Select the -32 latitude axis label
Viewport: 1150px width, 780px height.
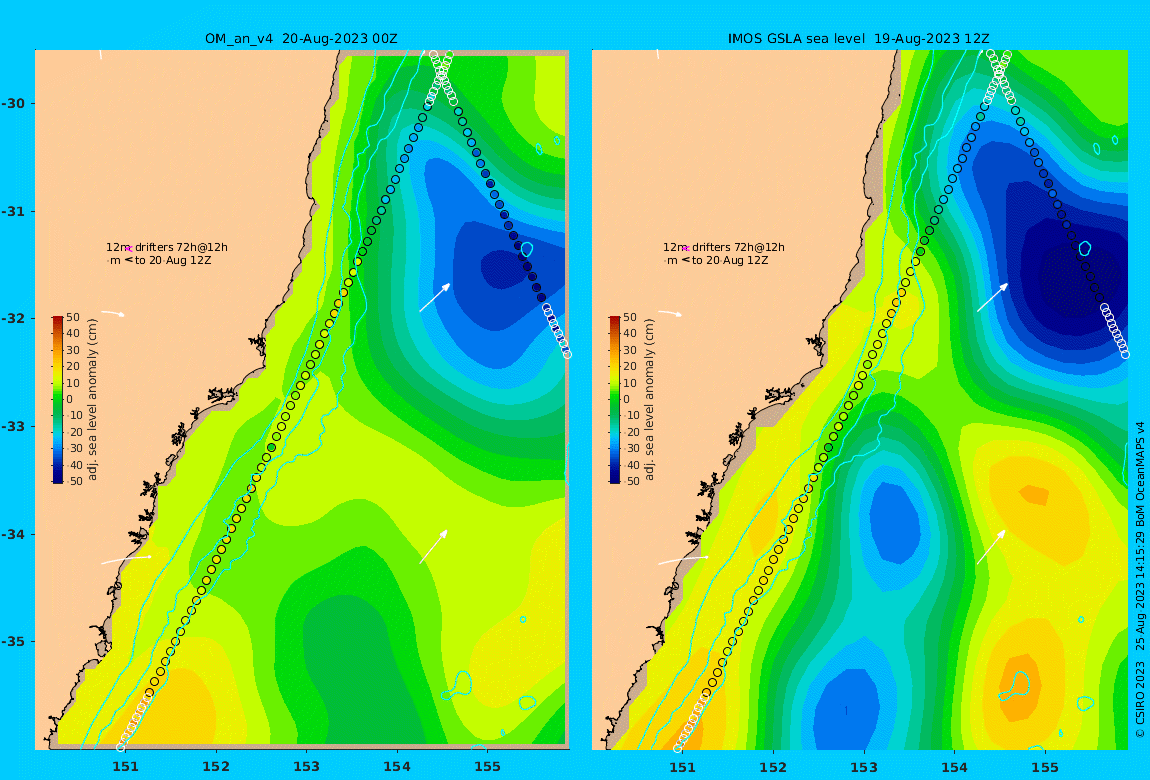click(x=12, y=318)
